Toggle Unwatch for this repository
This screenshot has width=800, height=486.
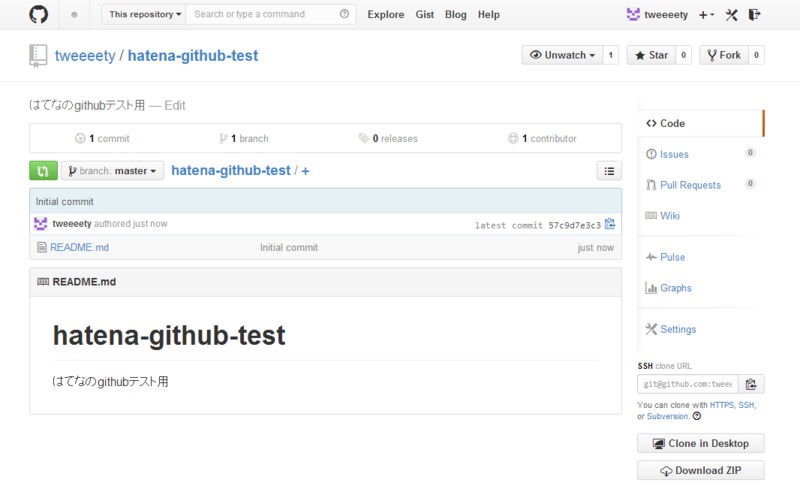tap(562, 55)
